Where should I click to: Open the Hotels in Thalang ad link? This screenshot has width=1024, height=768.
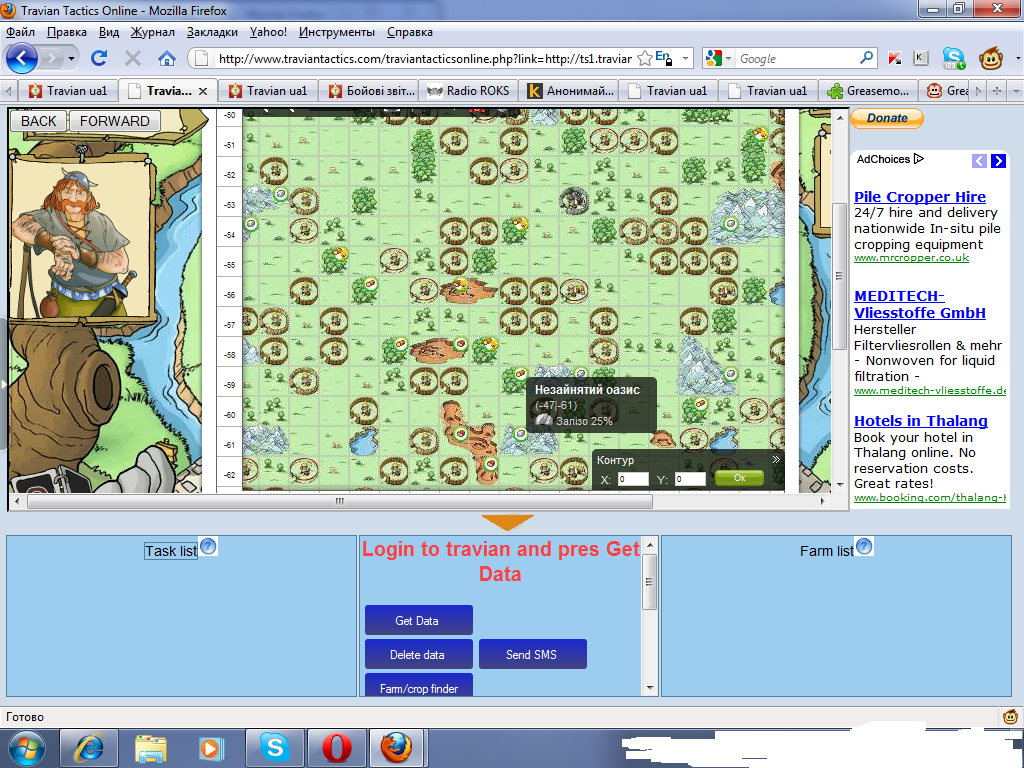(x=920, y=421)
